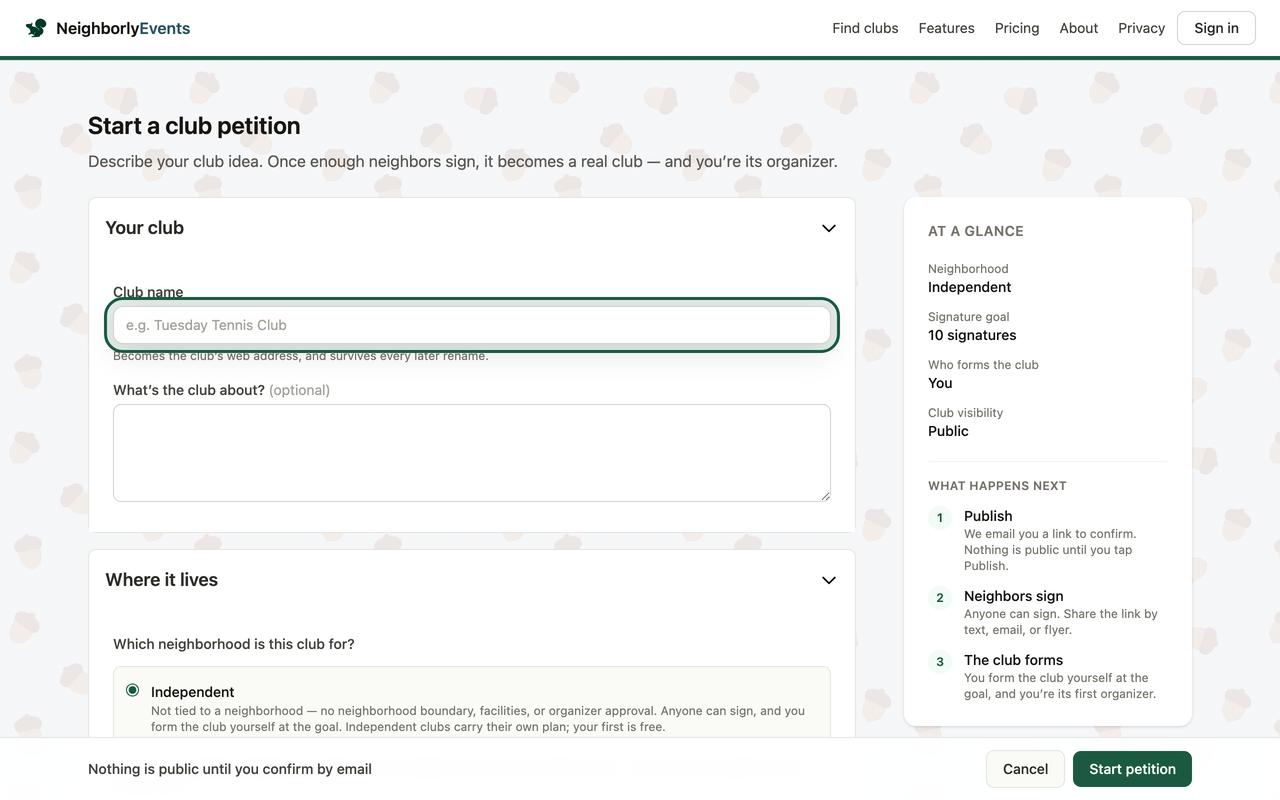Screen dimensions: 1280x800
Task: Select the Independent neighborhood radio button
Action: [x=133, y=691]
